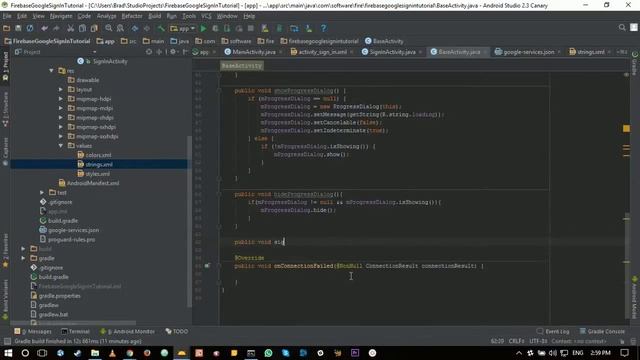Open the TODO tool window
Screen dimensions: 640x360
[177, 331]
